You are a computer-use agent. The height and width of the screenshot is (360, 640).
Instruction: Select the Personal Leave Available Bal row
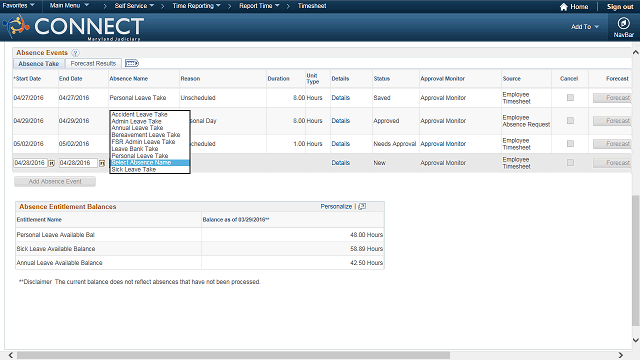(x=200, y=235)
